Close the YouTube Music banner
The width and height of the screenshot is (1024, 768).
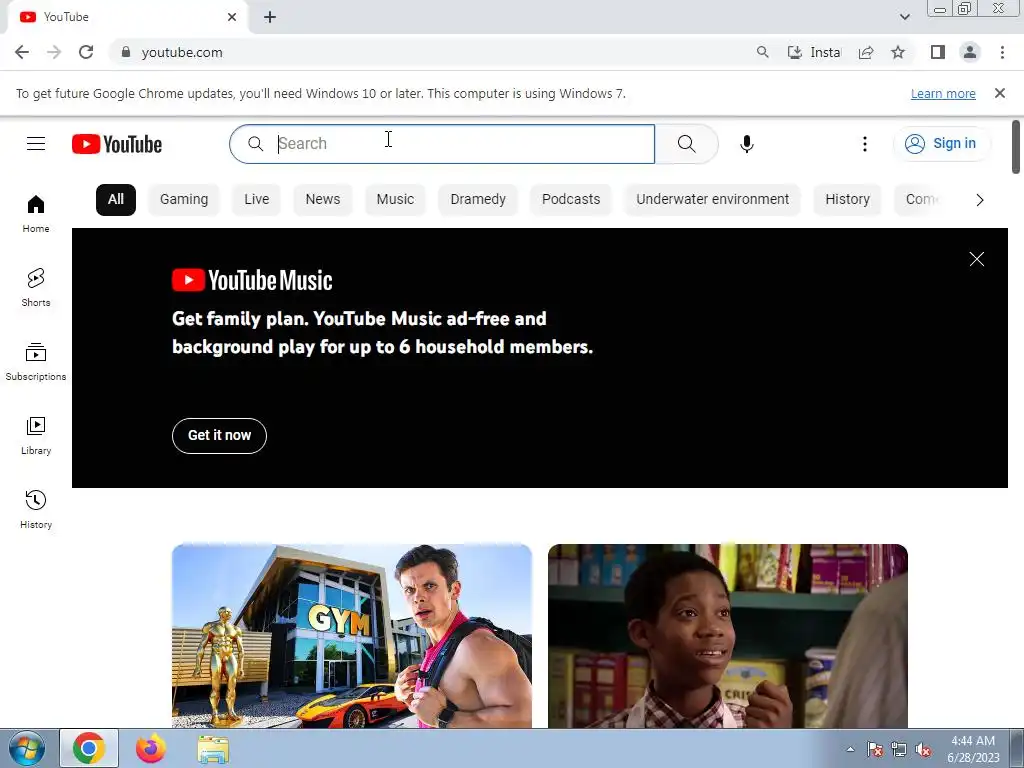tap(976, 259)
